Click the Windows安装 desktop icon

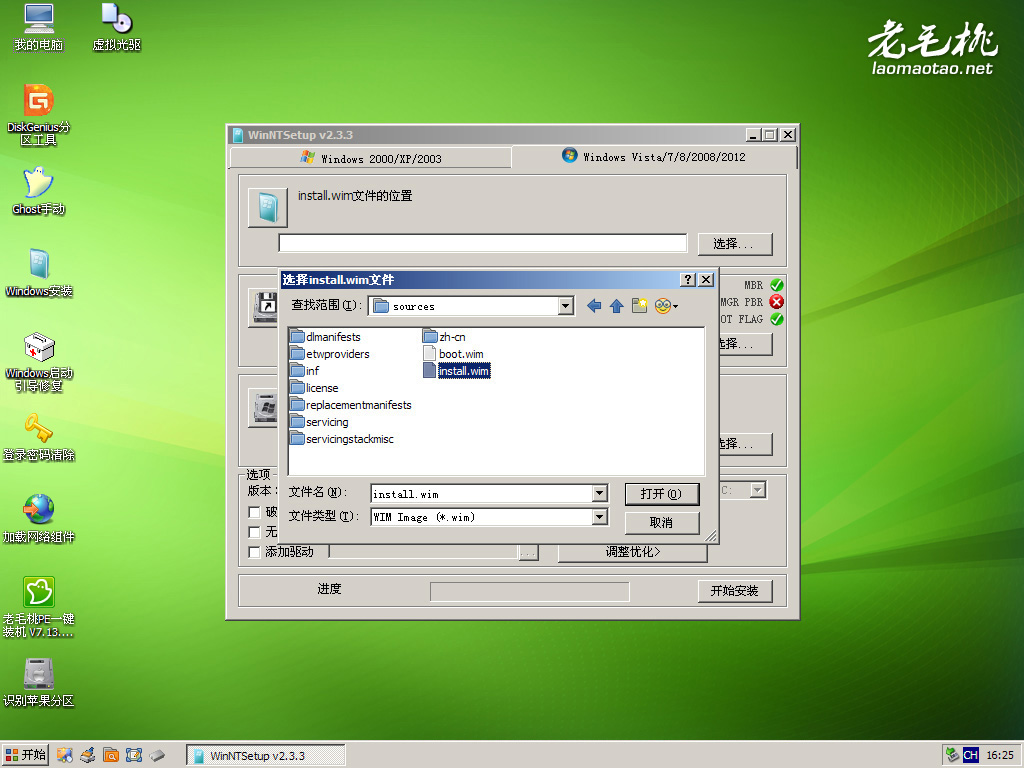pos(39,273)
